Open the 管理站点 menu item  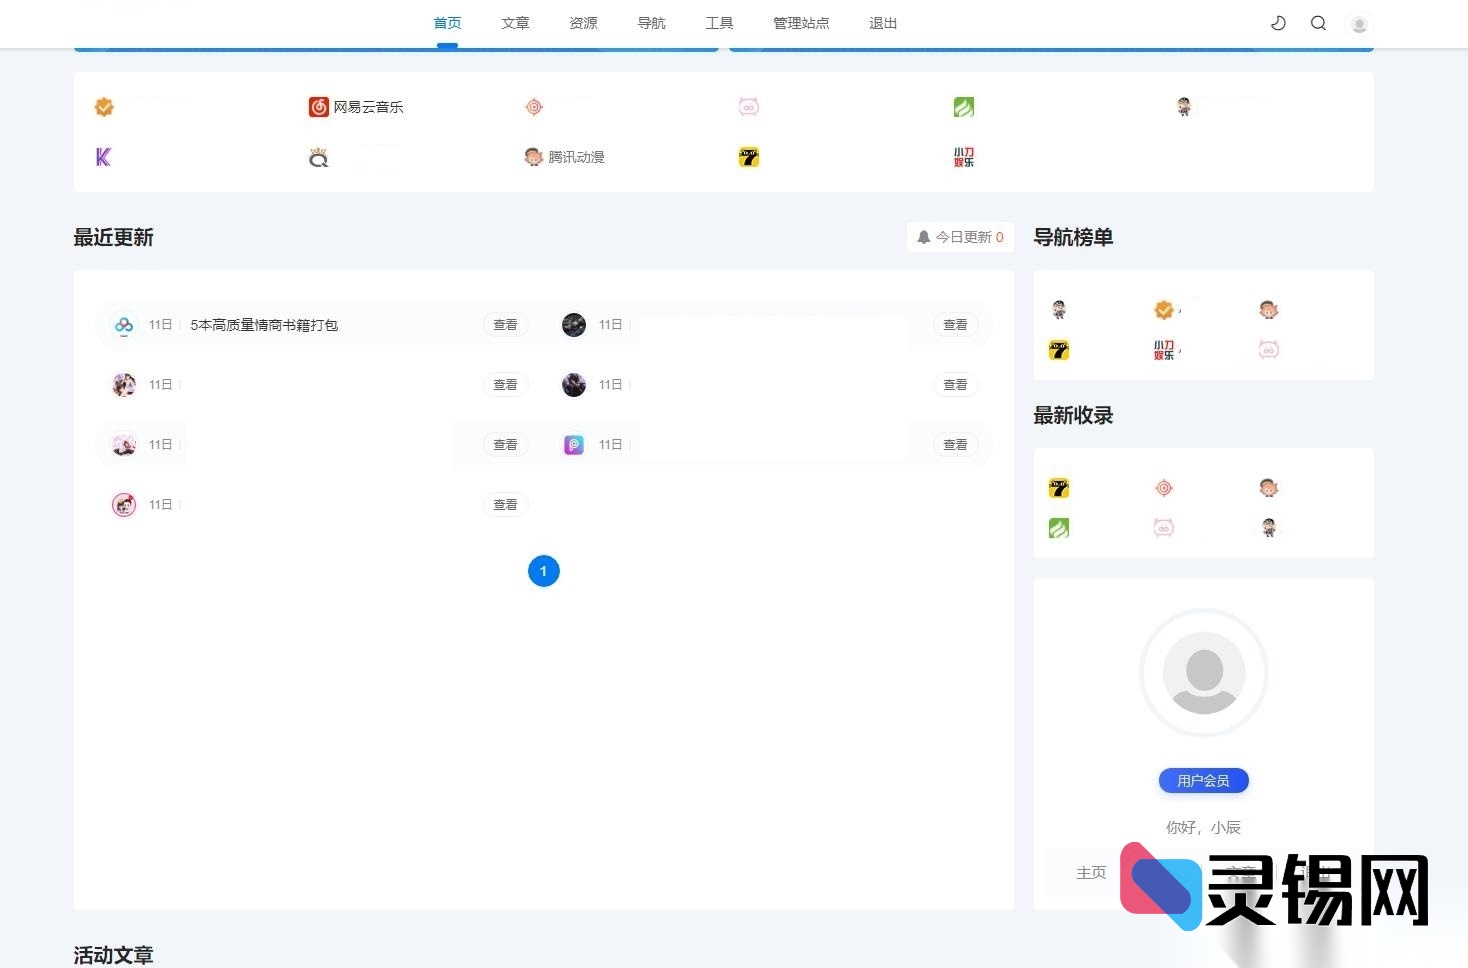(x=800, y=23)
